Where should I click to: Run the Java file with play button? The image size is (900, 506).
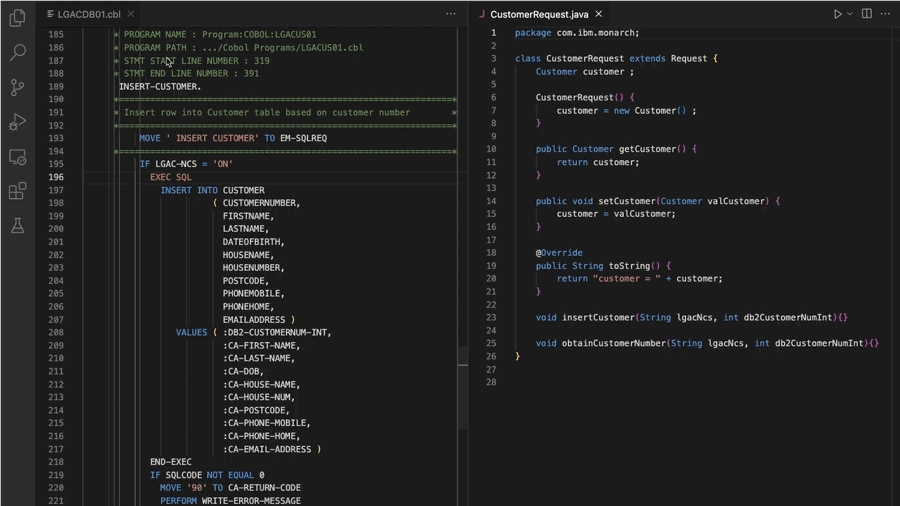point(837,14)
